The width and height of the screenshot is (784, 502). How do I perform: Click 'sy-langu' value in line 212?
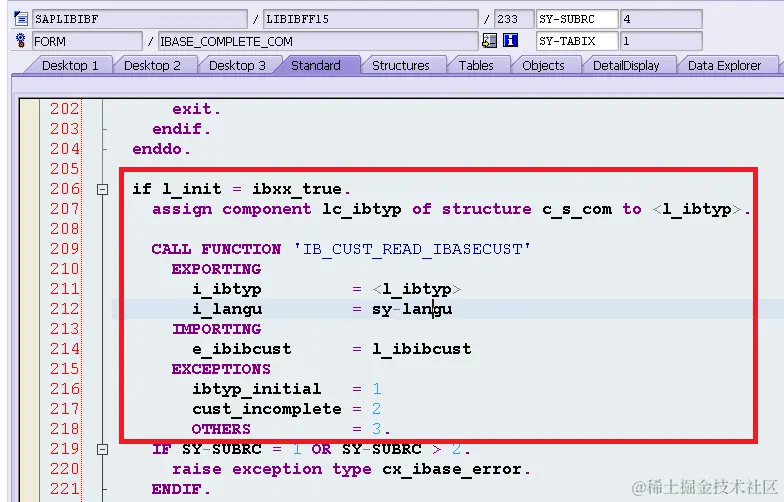(412, 309)
